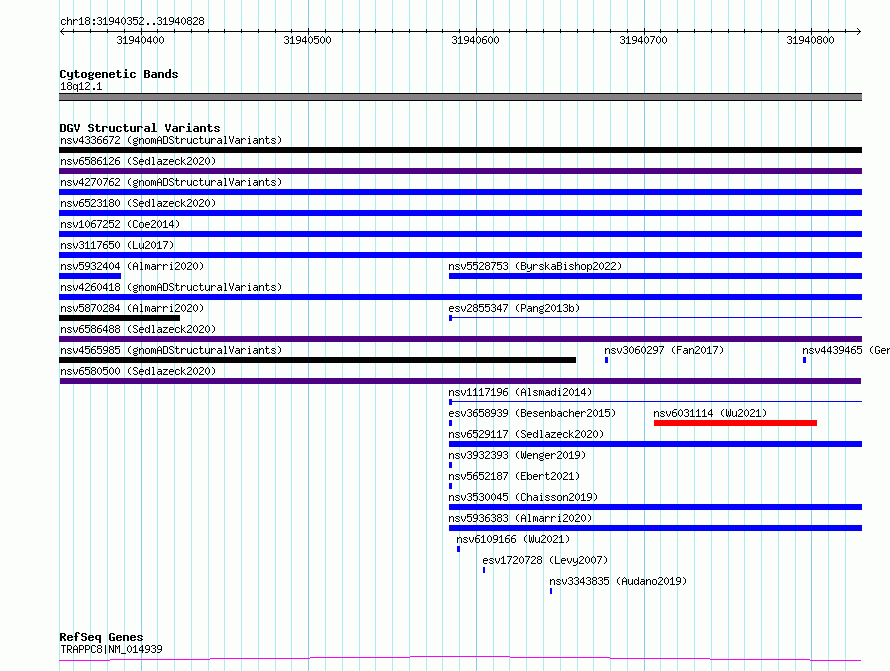This screenshot has height=671, width=890.
Task: Open nsv6580500 (Sedlazeck2020) variant label
Action: pos(138,371)
